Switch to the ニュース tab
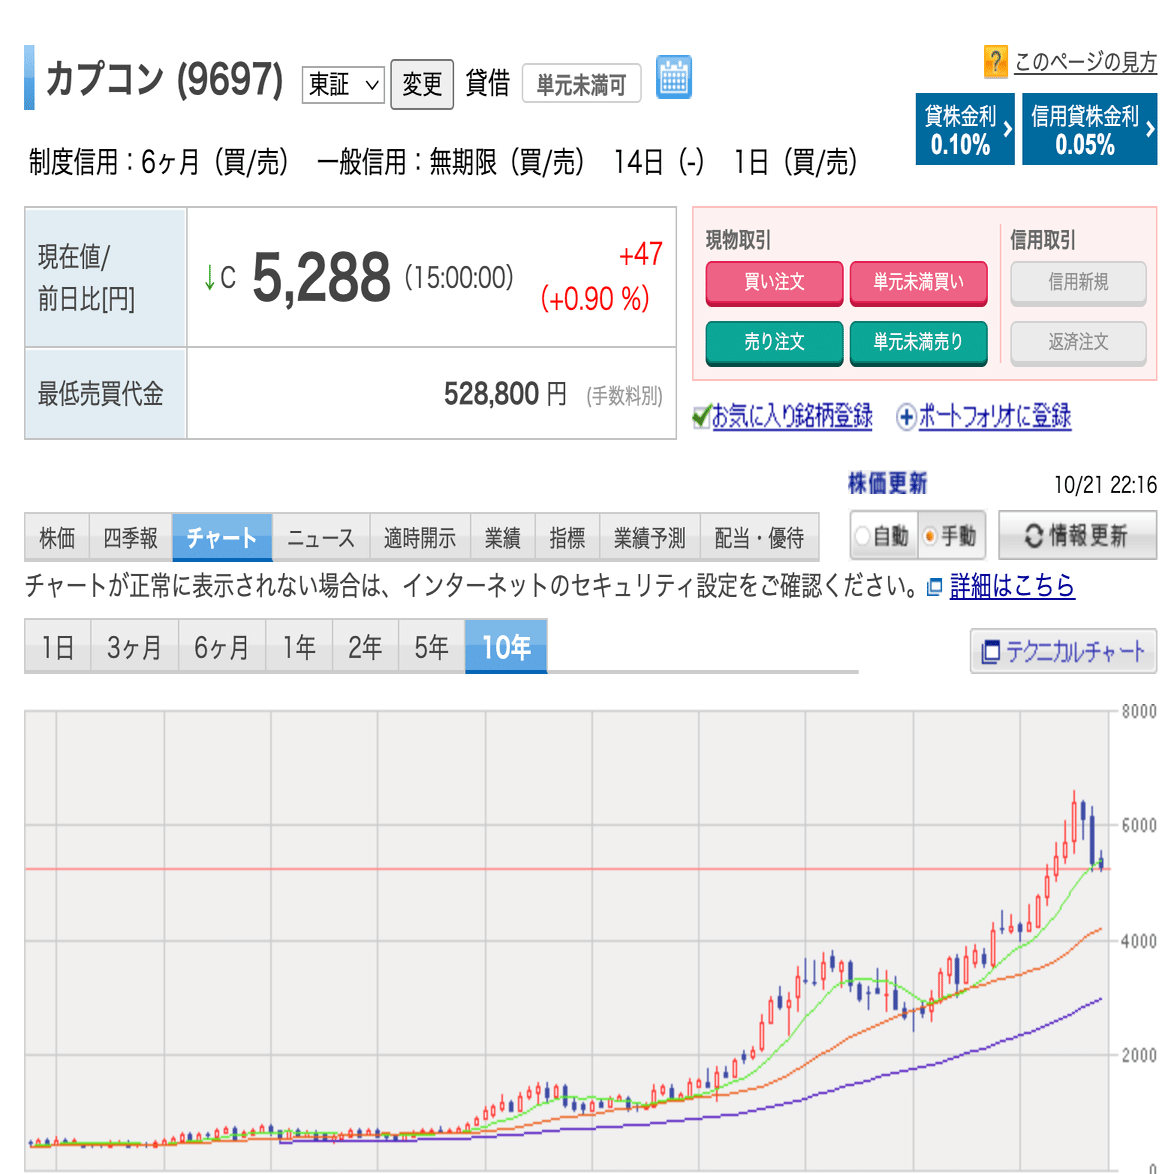This screenshot has width=1174, height=1174. (x=320, y=537)
